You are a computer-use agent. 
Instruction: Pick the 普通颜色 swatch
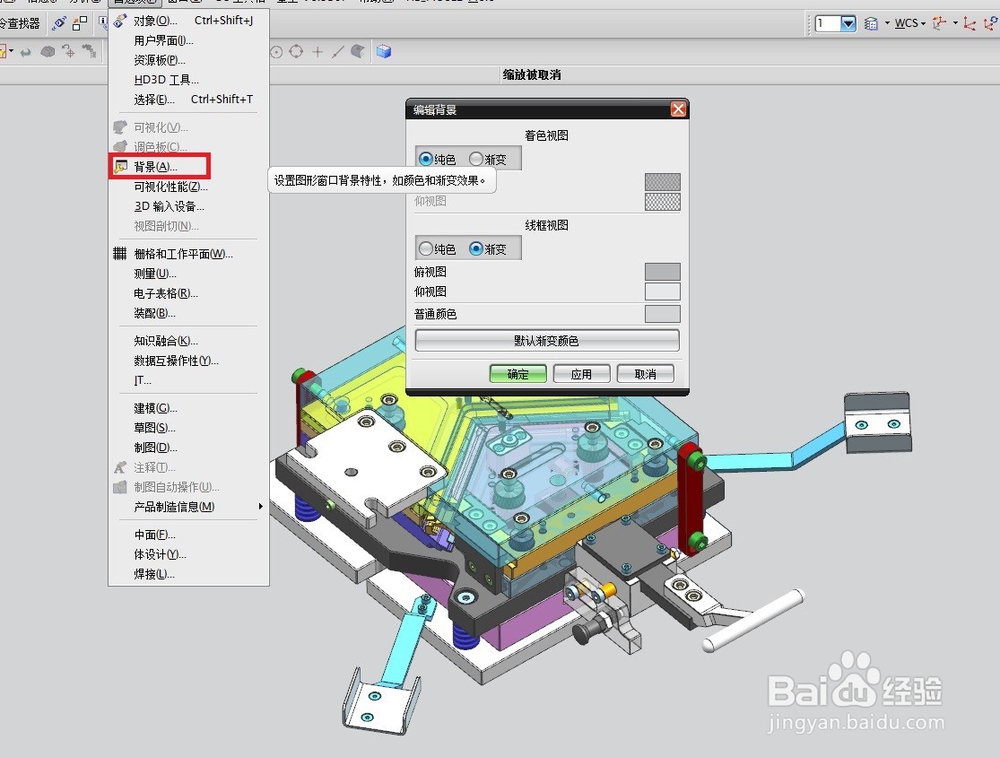[663, 314]
